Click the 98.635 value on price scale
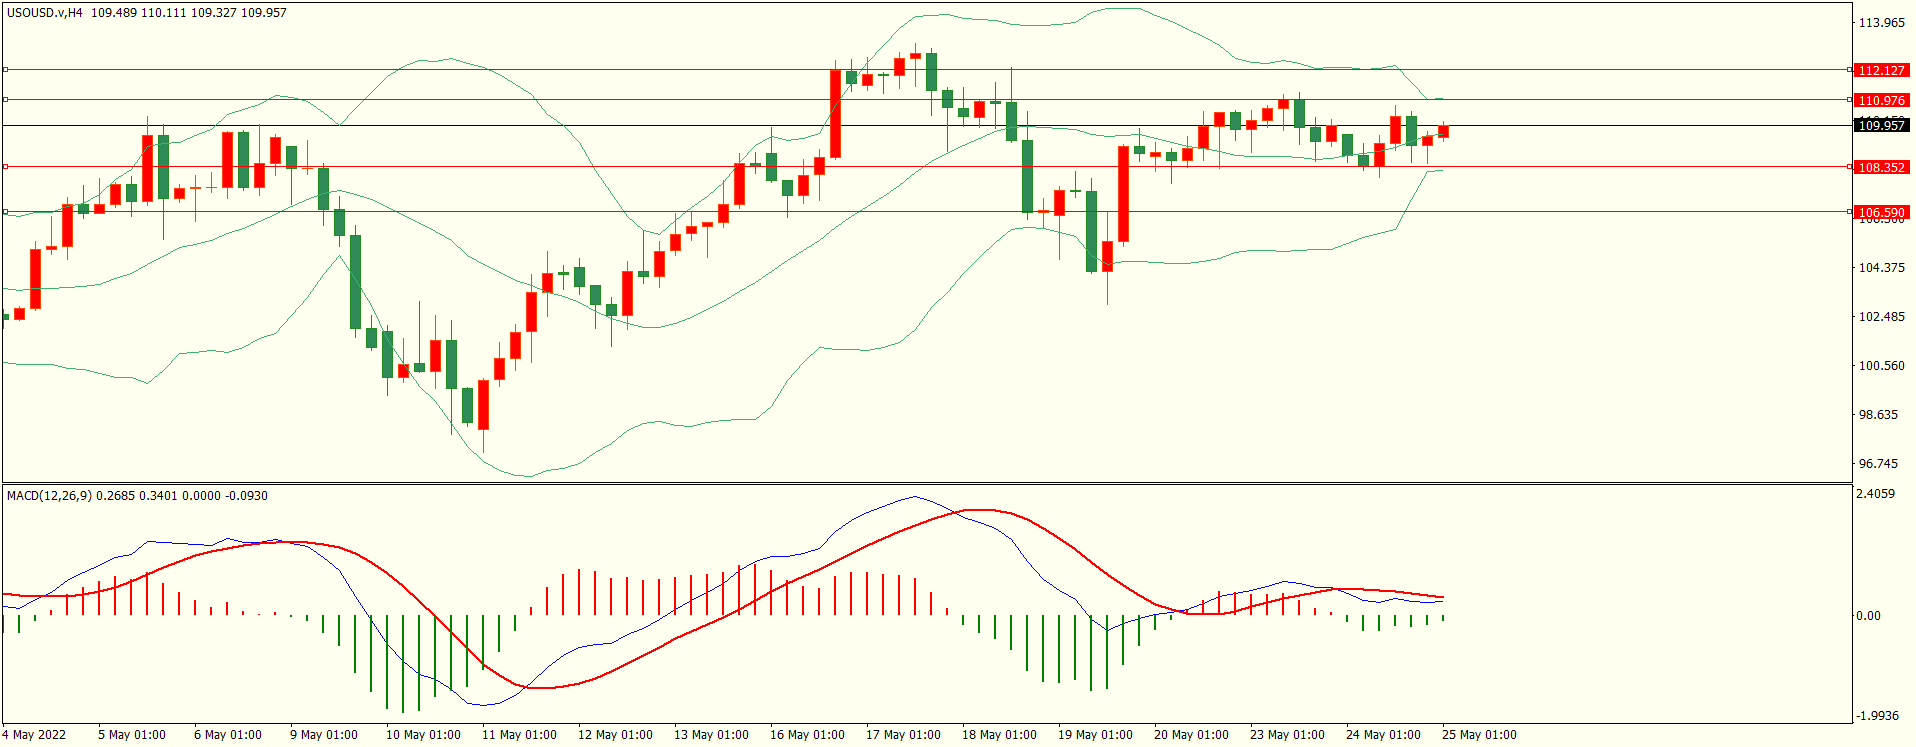 click(1878, 414)
